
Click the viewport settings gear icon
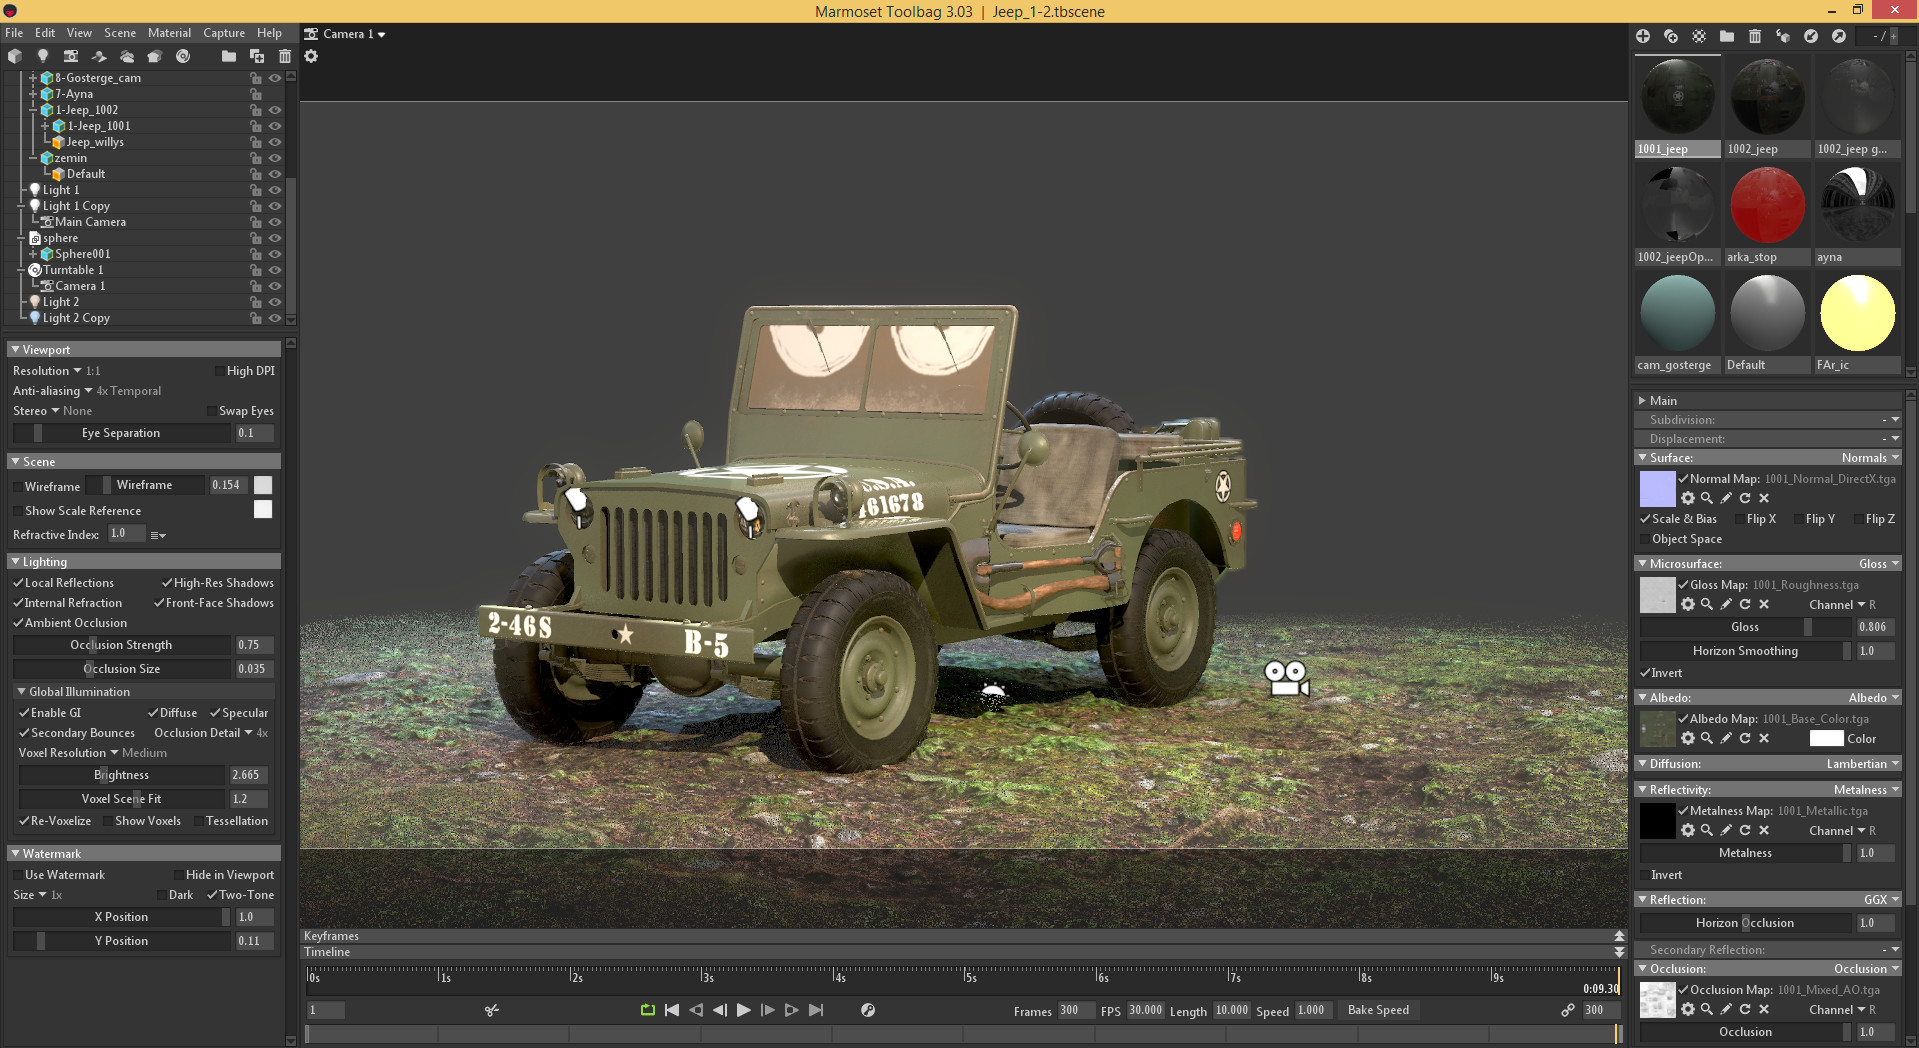tap(311, 56)
